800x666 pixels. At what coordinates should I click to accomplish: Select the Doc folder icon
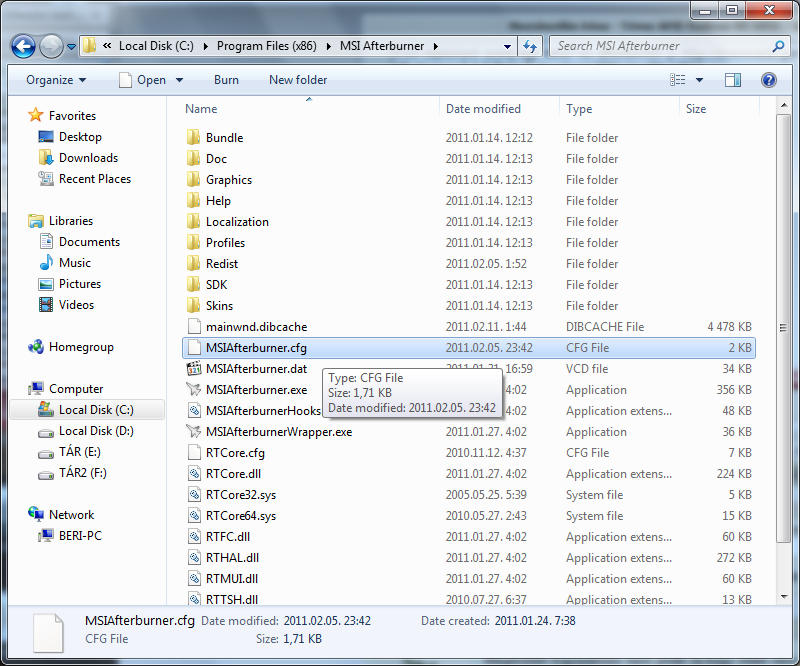pos(193,158)
